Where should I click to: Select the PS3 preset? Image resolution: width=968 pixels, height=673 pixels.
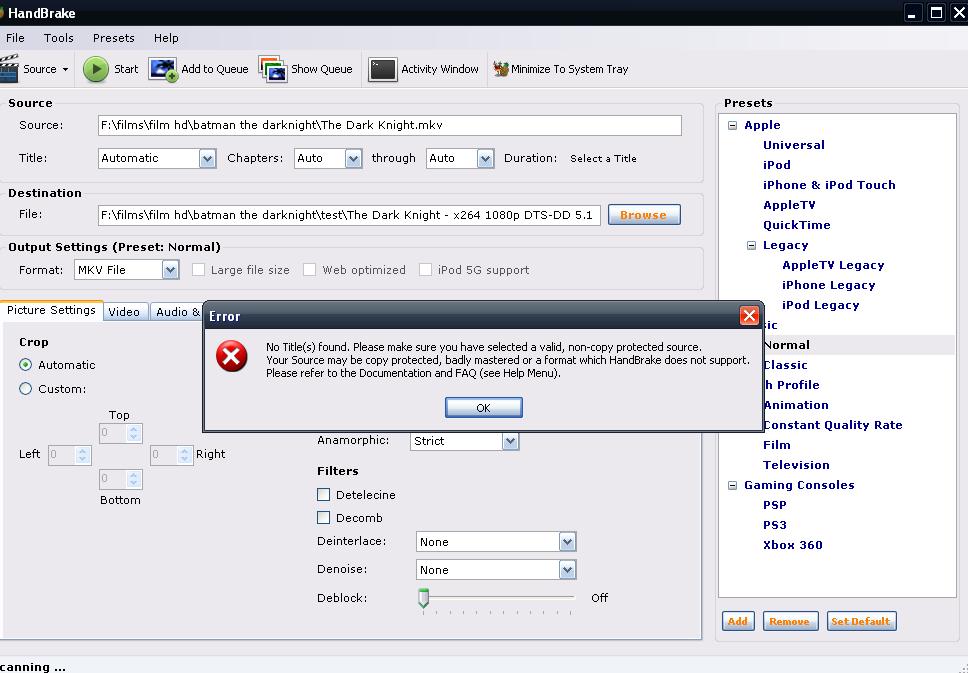coord(774,525)
